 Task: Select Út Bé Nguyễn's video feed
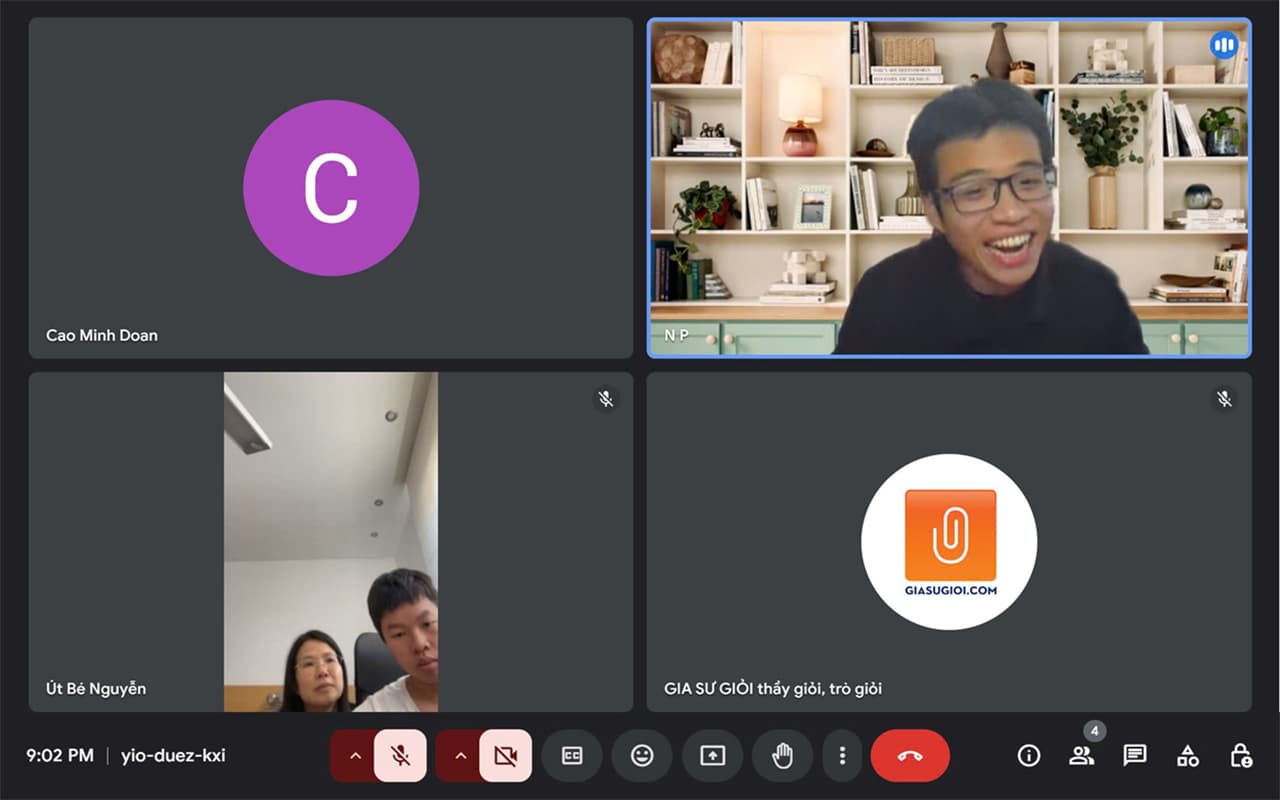pyautogui.click(x=331, y=542)
